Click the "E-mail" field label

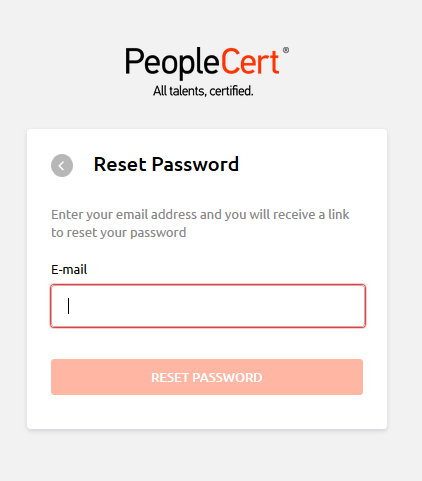pyautogui.click(x=69, y=269)
